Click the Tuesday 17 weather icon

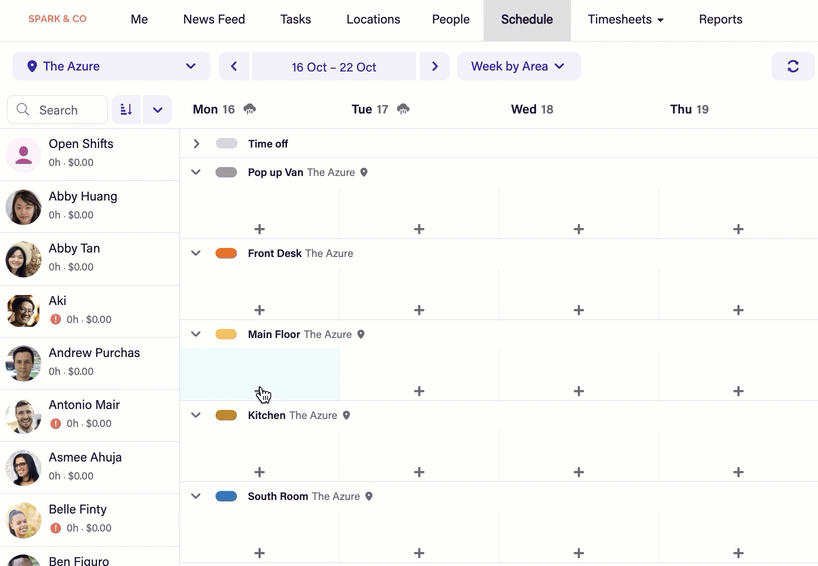(403, 109)
